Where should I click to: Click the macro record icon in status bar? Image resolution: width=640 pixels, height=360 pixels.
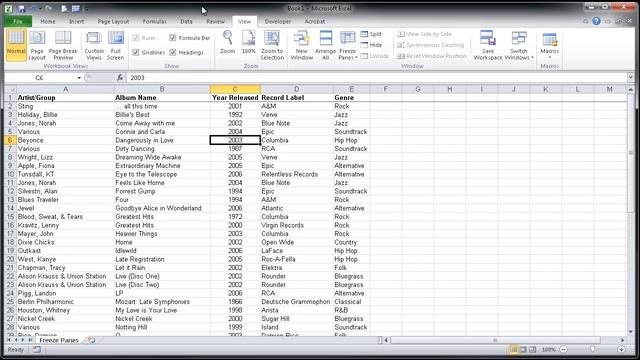click(x=37, y=349)
